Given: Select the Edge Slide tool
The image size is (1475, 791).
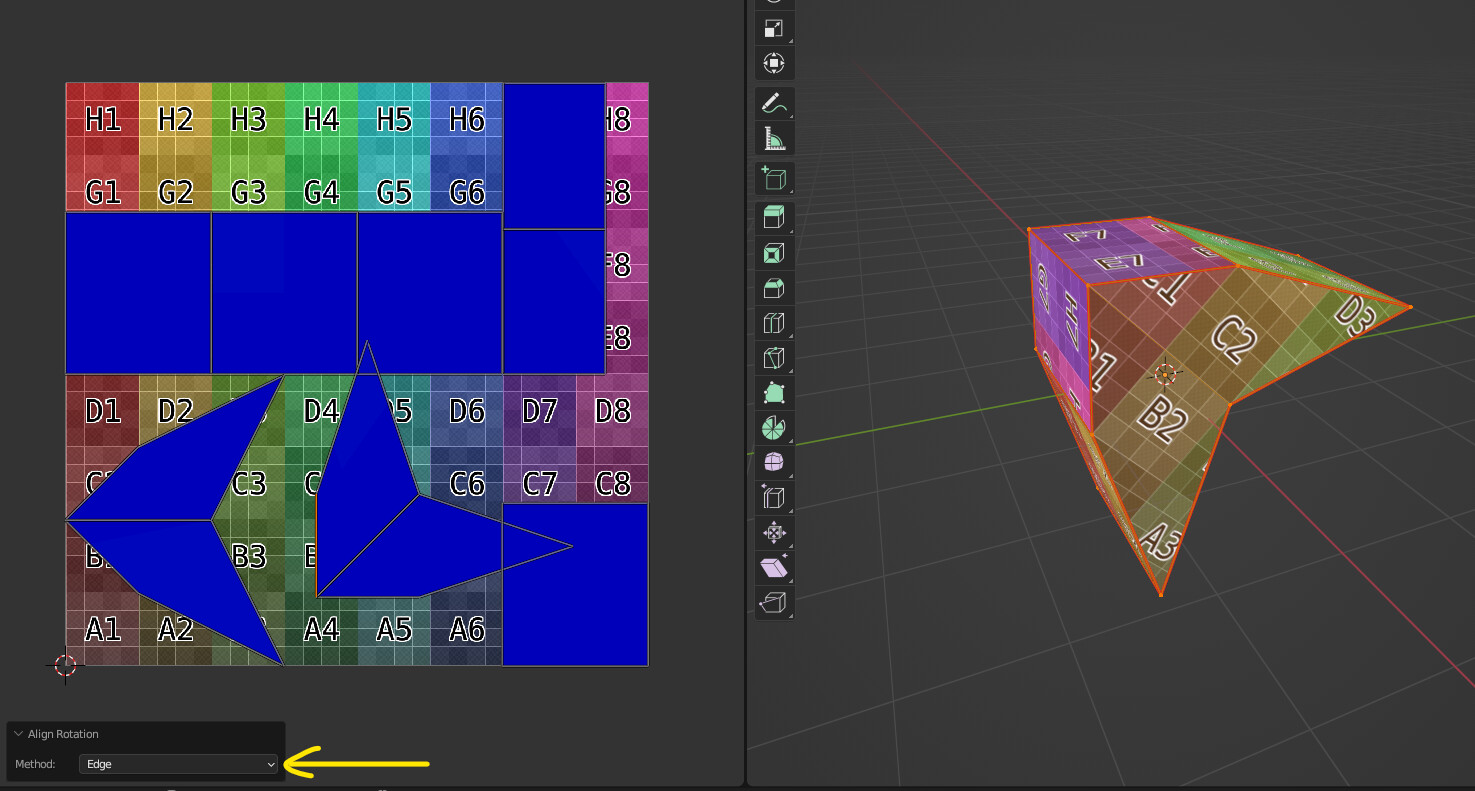Looking at the screenshot, I should (x=774, y=498).
